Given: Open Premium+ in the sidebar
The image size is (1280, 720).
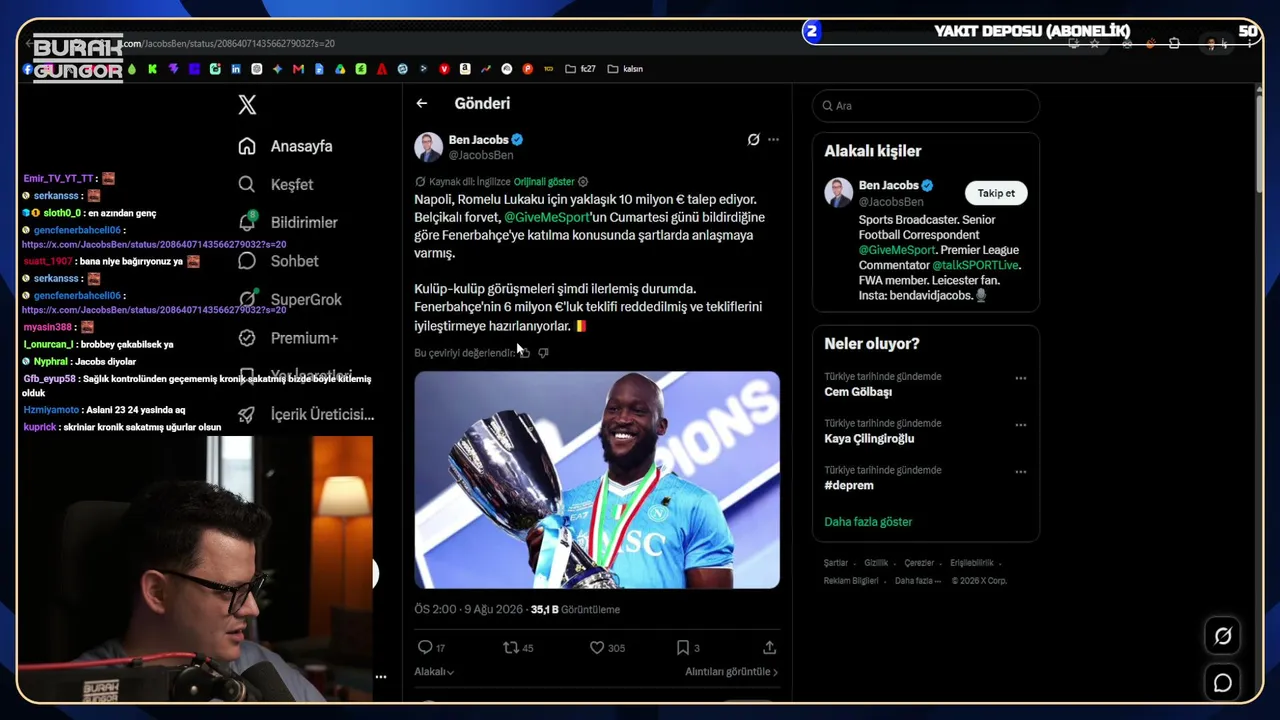Looking at the screenshot, I should point(287,338).
